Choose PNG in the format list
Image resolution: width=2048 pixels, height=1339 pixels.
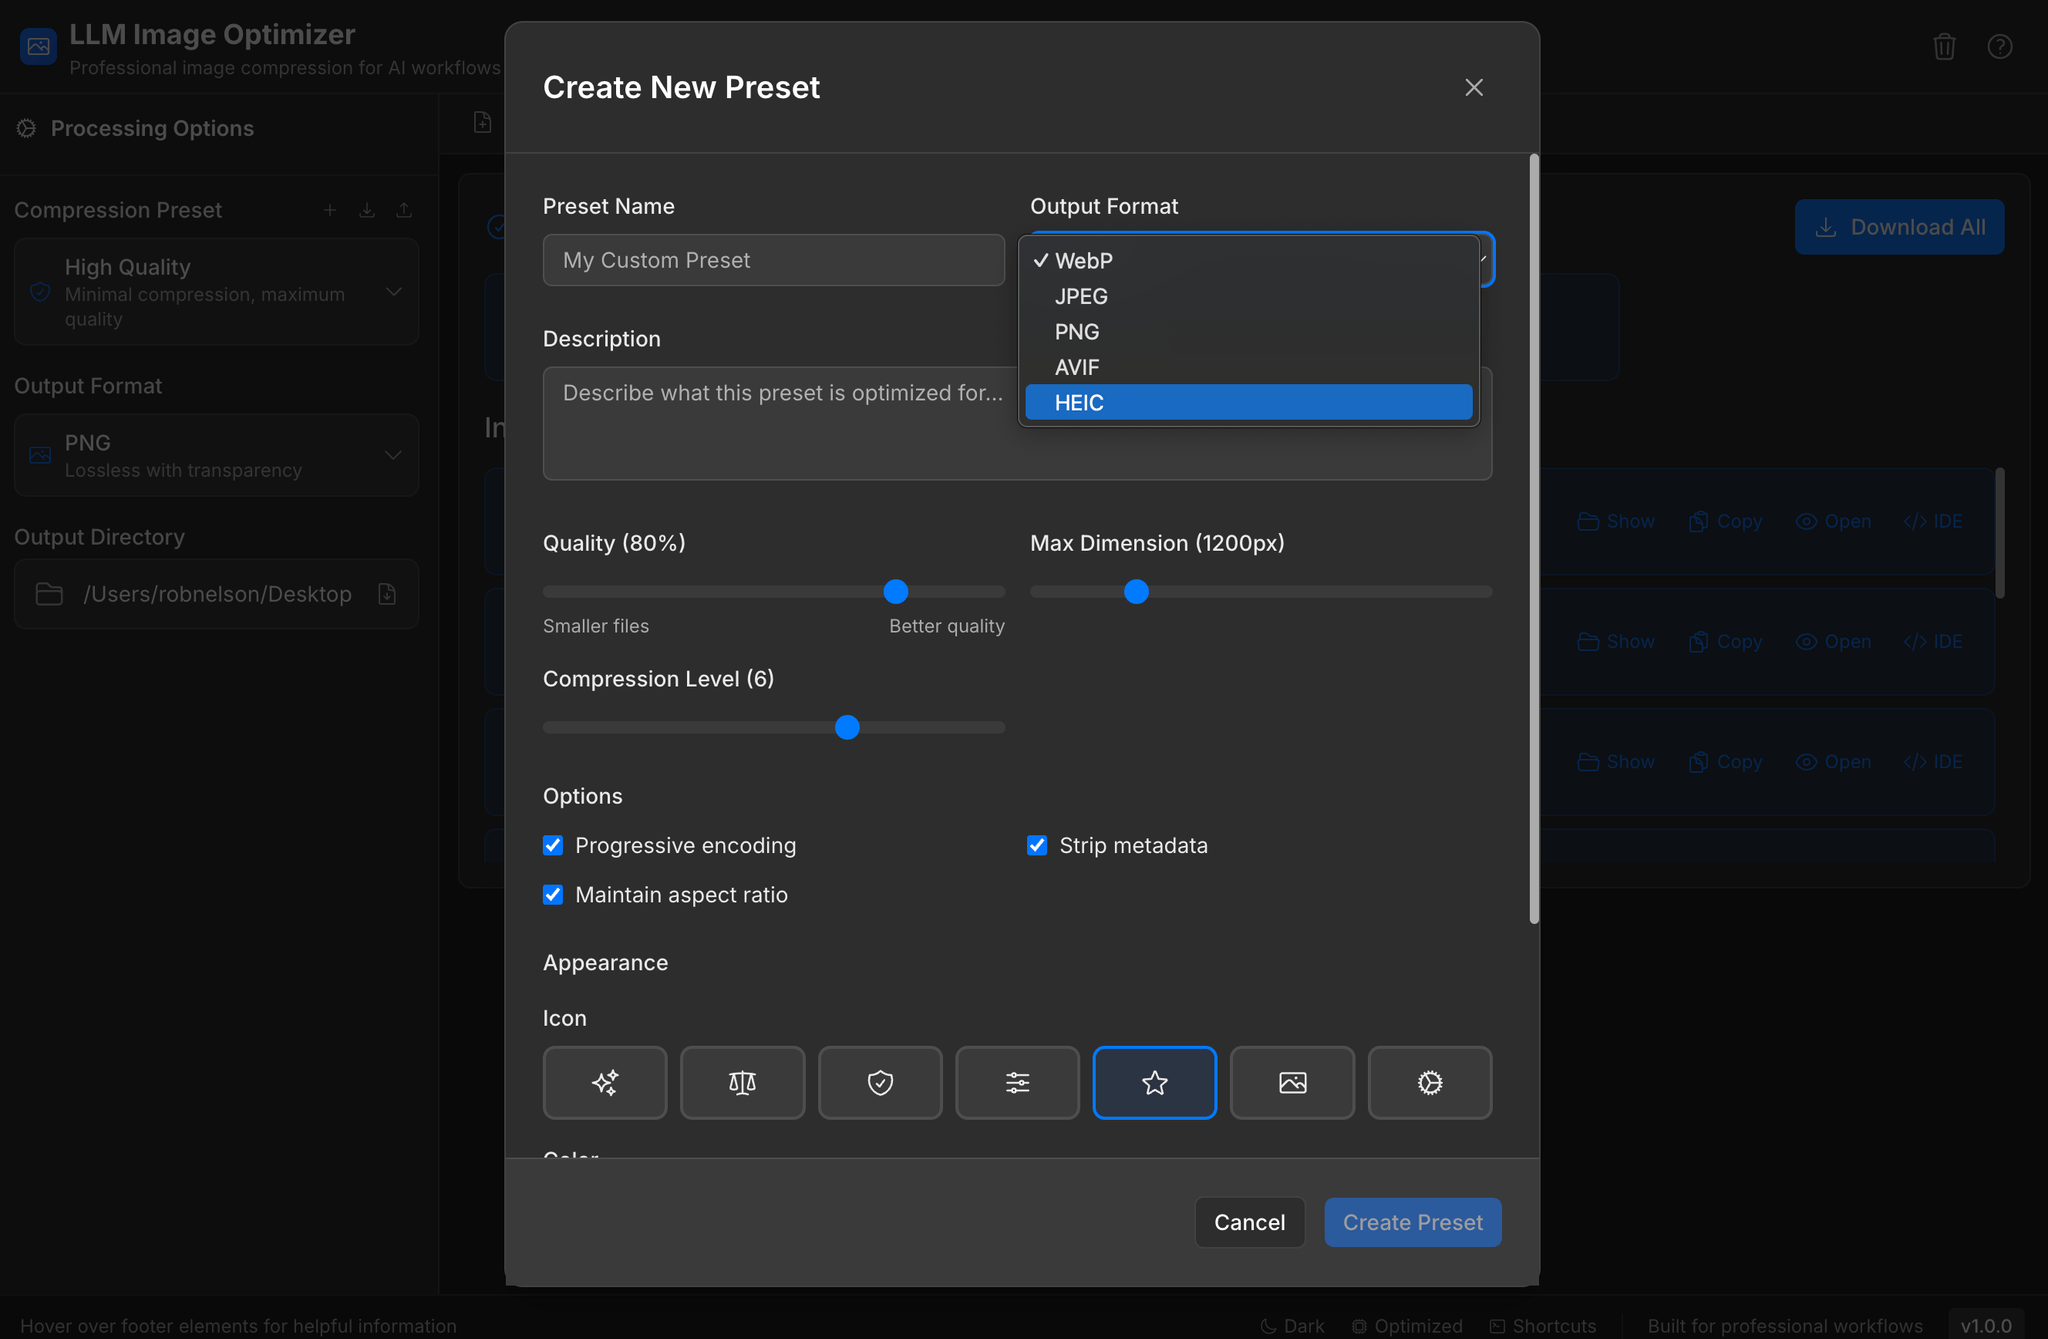[x=1249, y=331]
